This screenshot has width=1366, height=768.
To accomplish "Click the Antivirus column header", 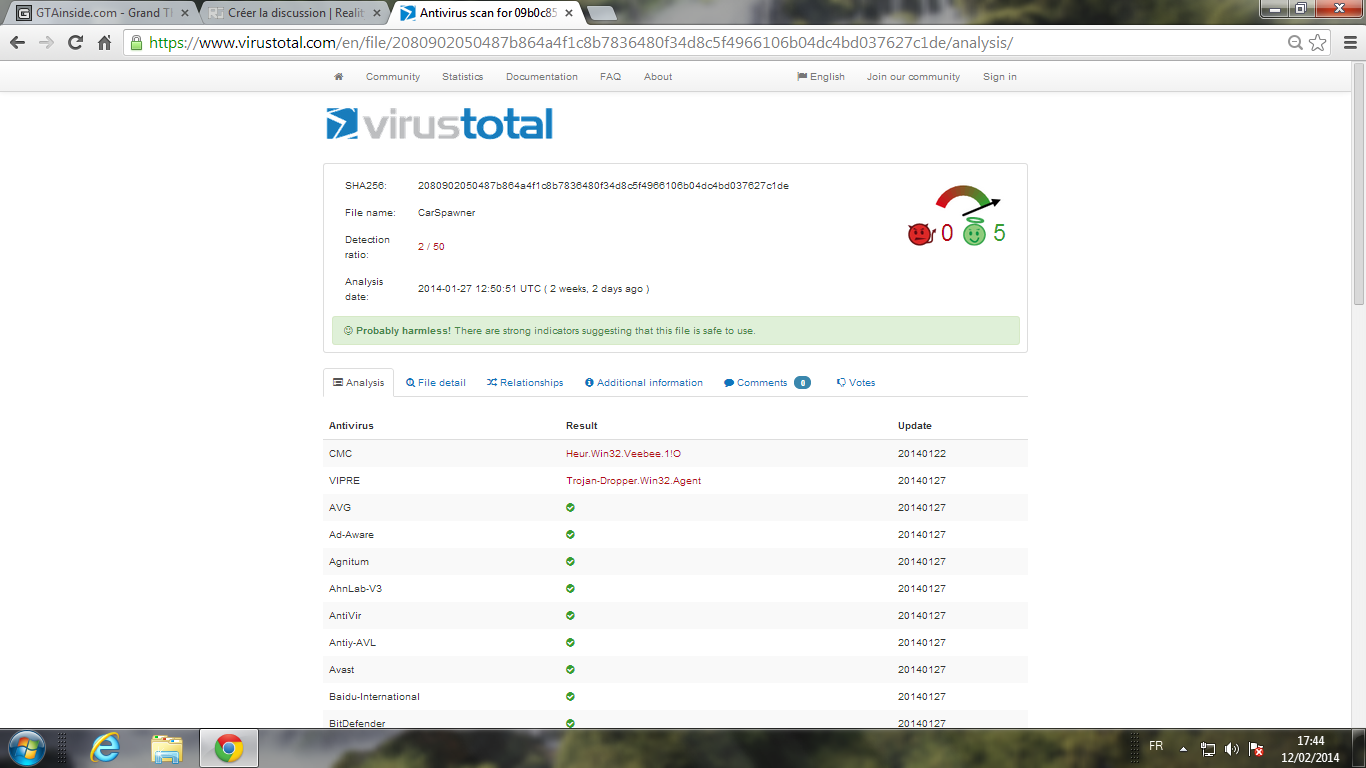I will [351, 426].
